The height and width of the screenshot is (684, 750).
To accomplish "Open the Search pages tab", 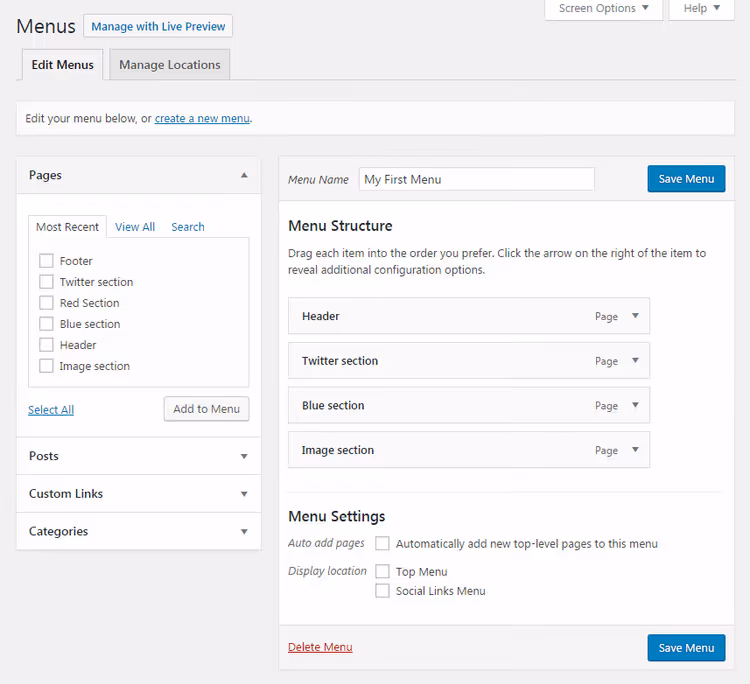I will [x=188, y=227].
